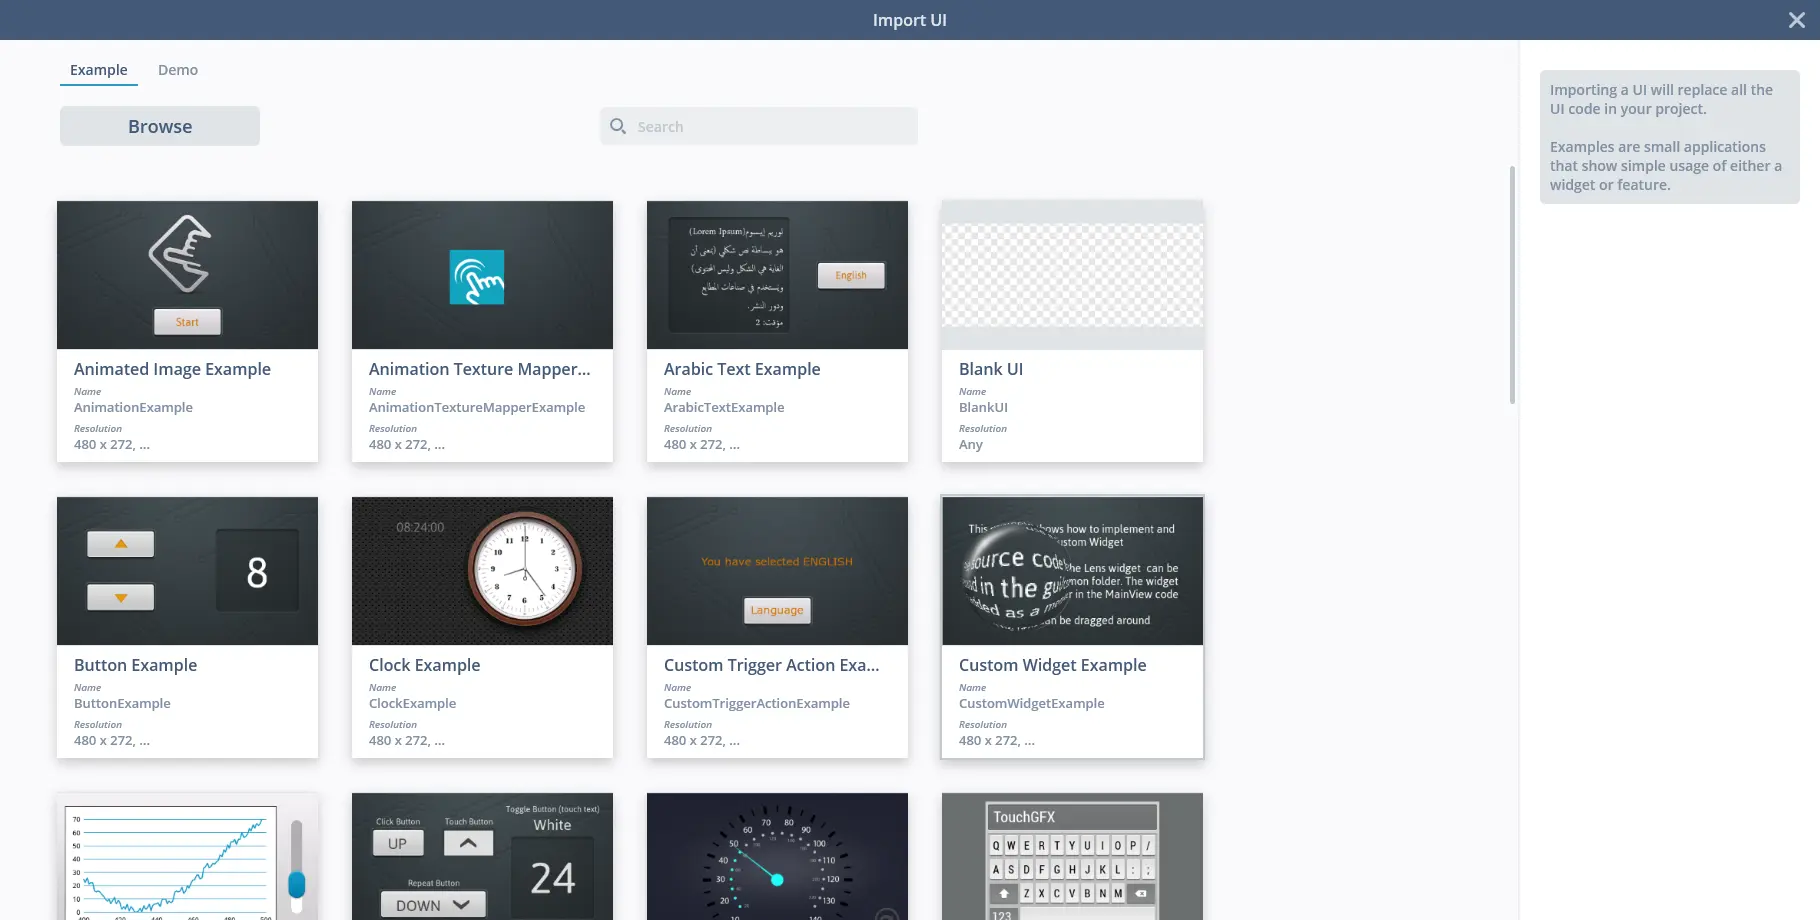Select the gauge speedometer example thumbnail
The height and width of the screenshot is (920, 1820).
[x=777, y=858]
